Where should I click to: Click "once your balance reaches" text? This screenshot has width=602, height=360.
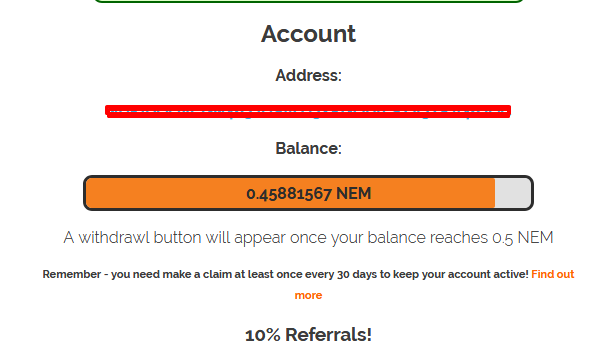(x=389, y=238)
